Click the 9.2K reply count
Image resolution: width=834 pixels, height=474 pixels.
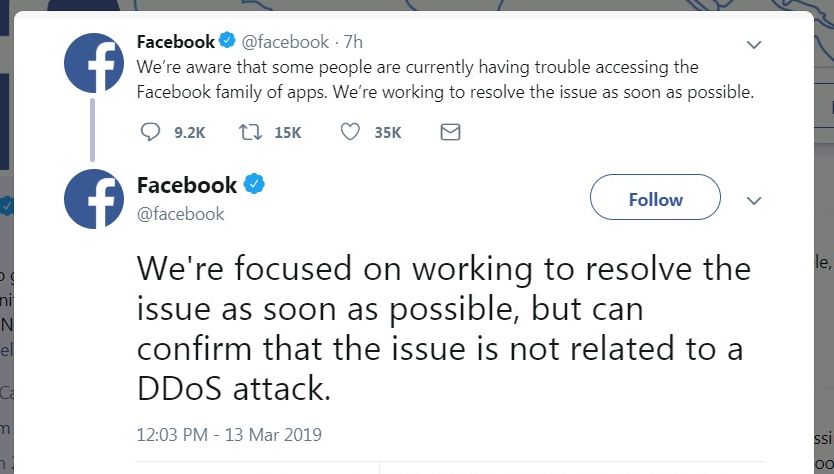(x=189, y=132)
